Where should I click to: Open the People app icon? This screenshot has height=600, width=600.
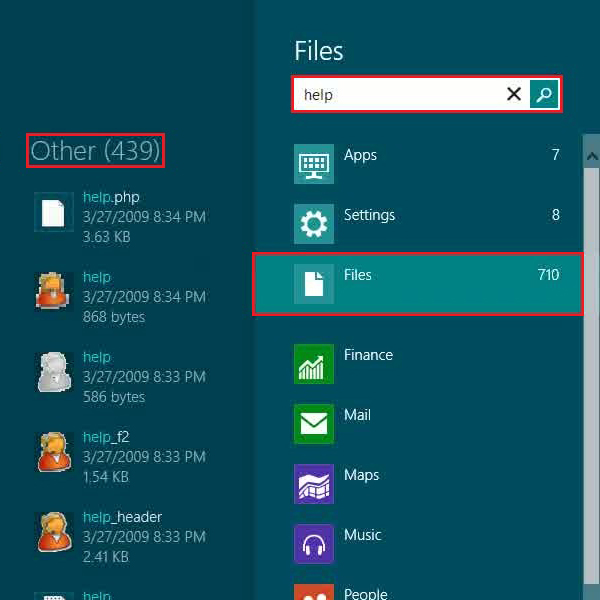point(314,592)
